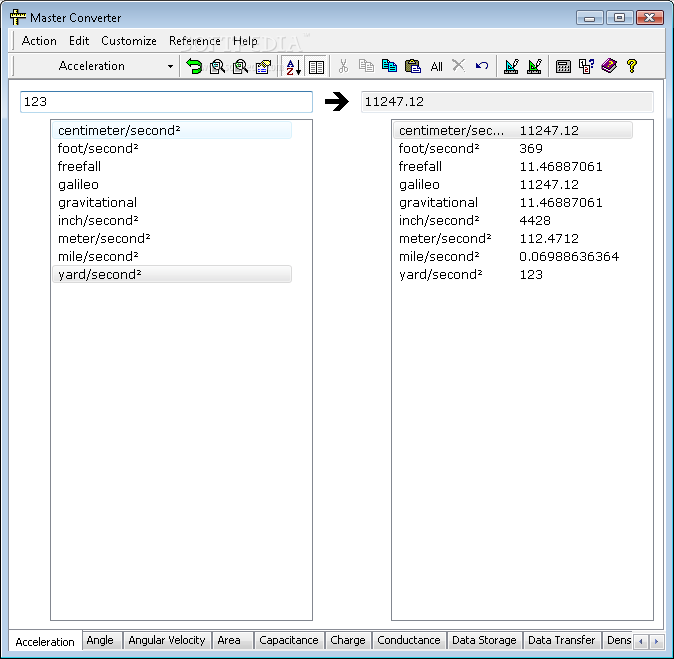
Task: Click the X Delete toolbar icon
Action: [459, 66]
